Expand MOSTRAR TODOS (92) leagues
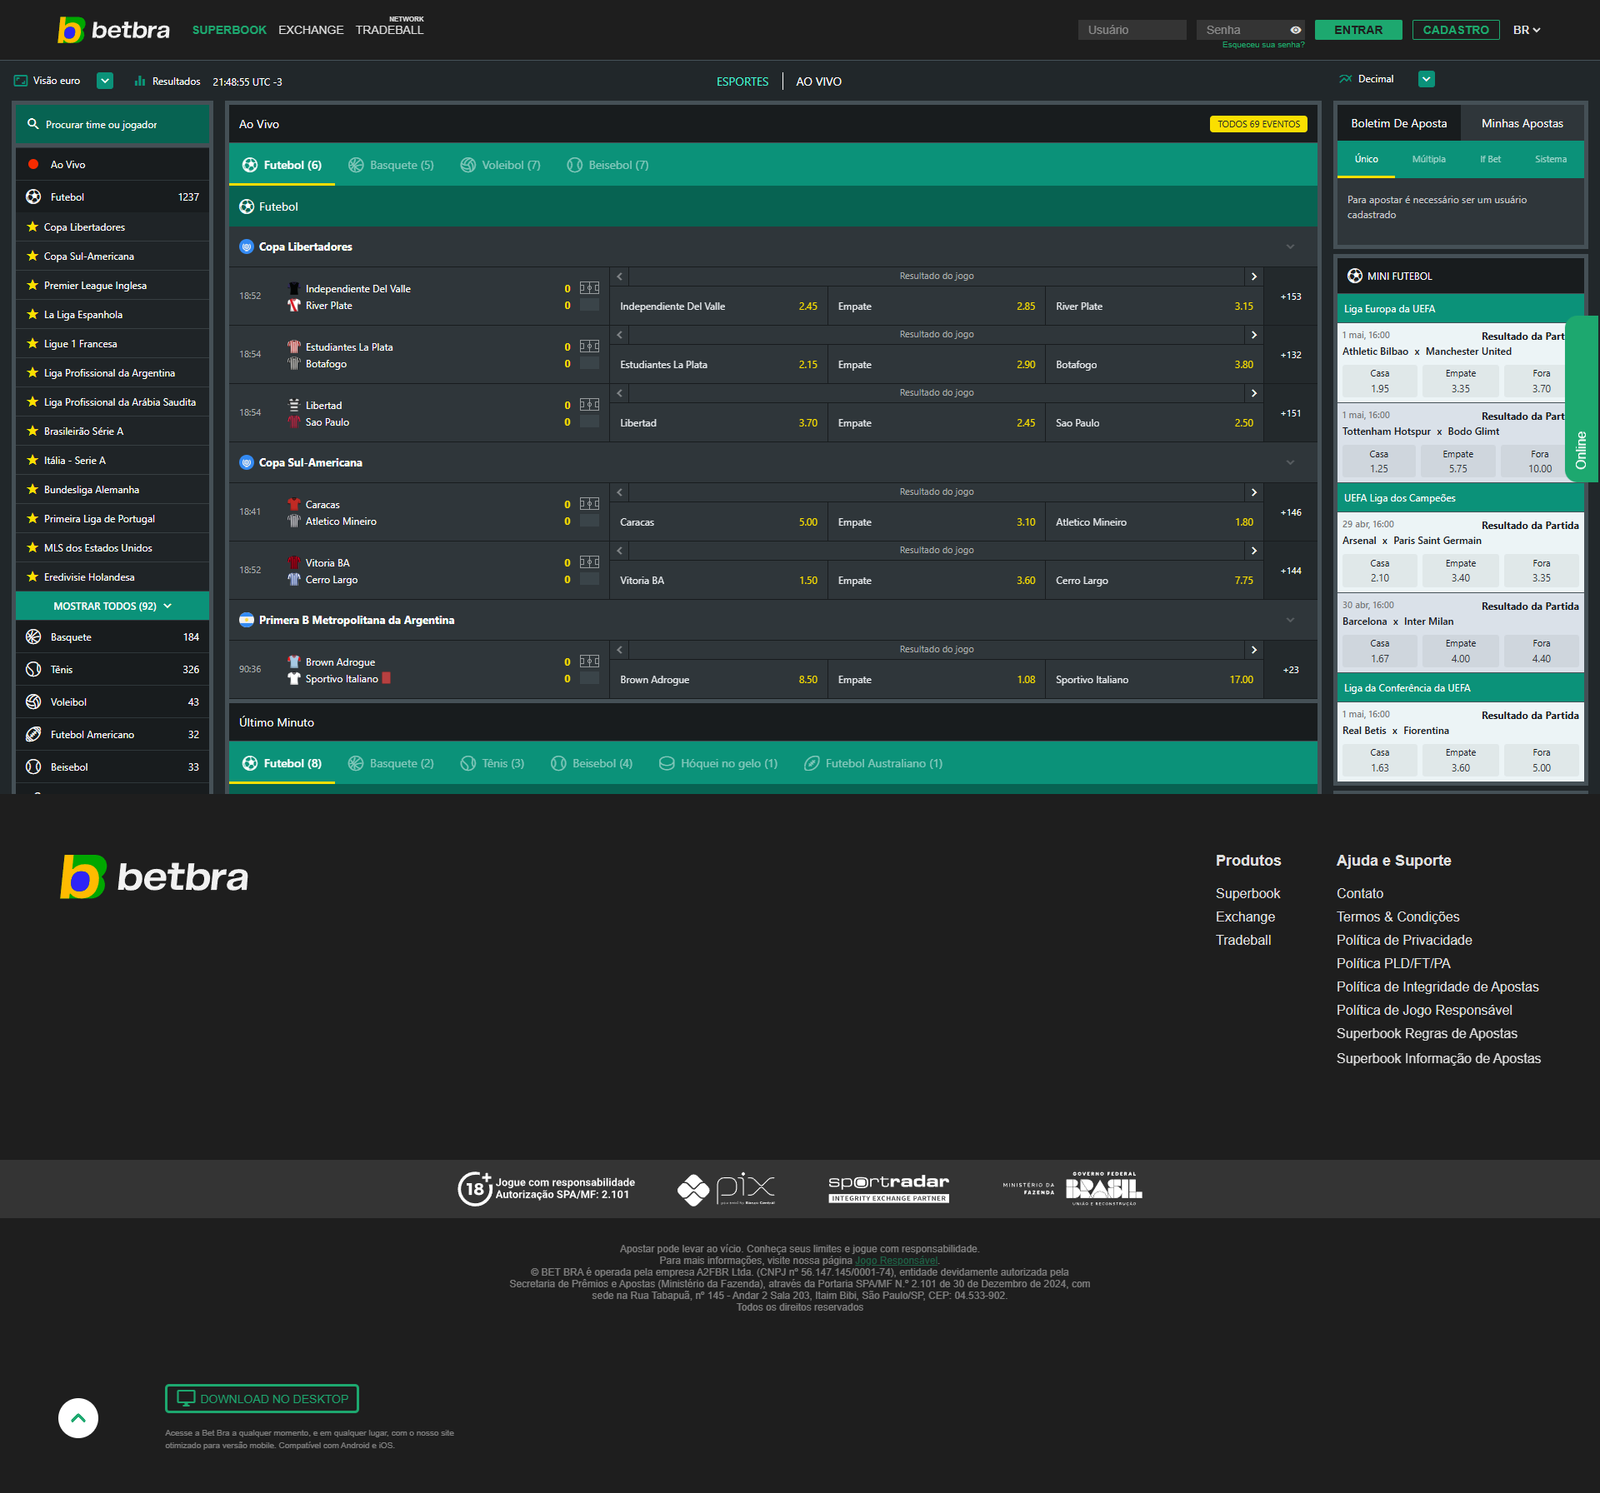Image resolution: width=1600 pixels, height=1493 pixels. [113, 606]
